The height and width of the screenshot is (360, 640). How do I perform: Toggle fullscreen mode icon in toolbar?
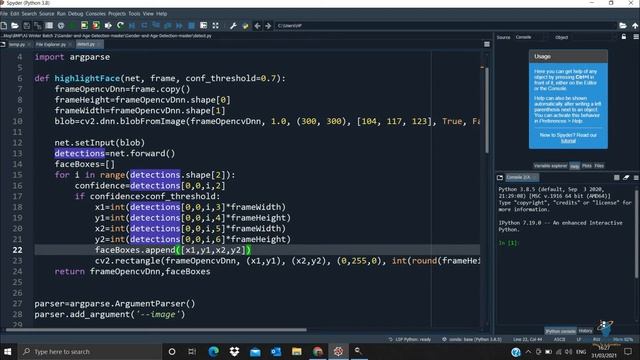[x=215, y=25]
